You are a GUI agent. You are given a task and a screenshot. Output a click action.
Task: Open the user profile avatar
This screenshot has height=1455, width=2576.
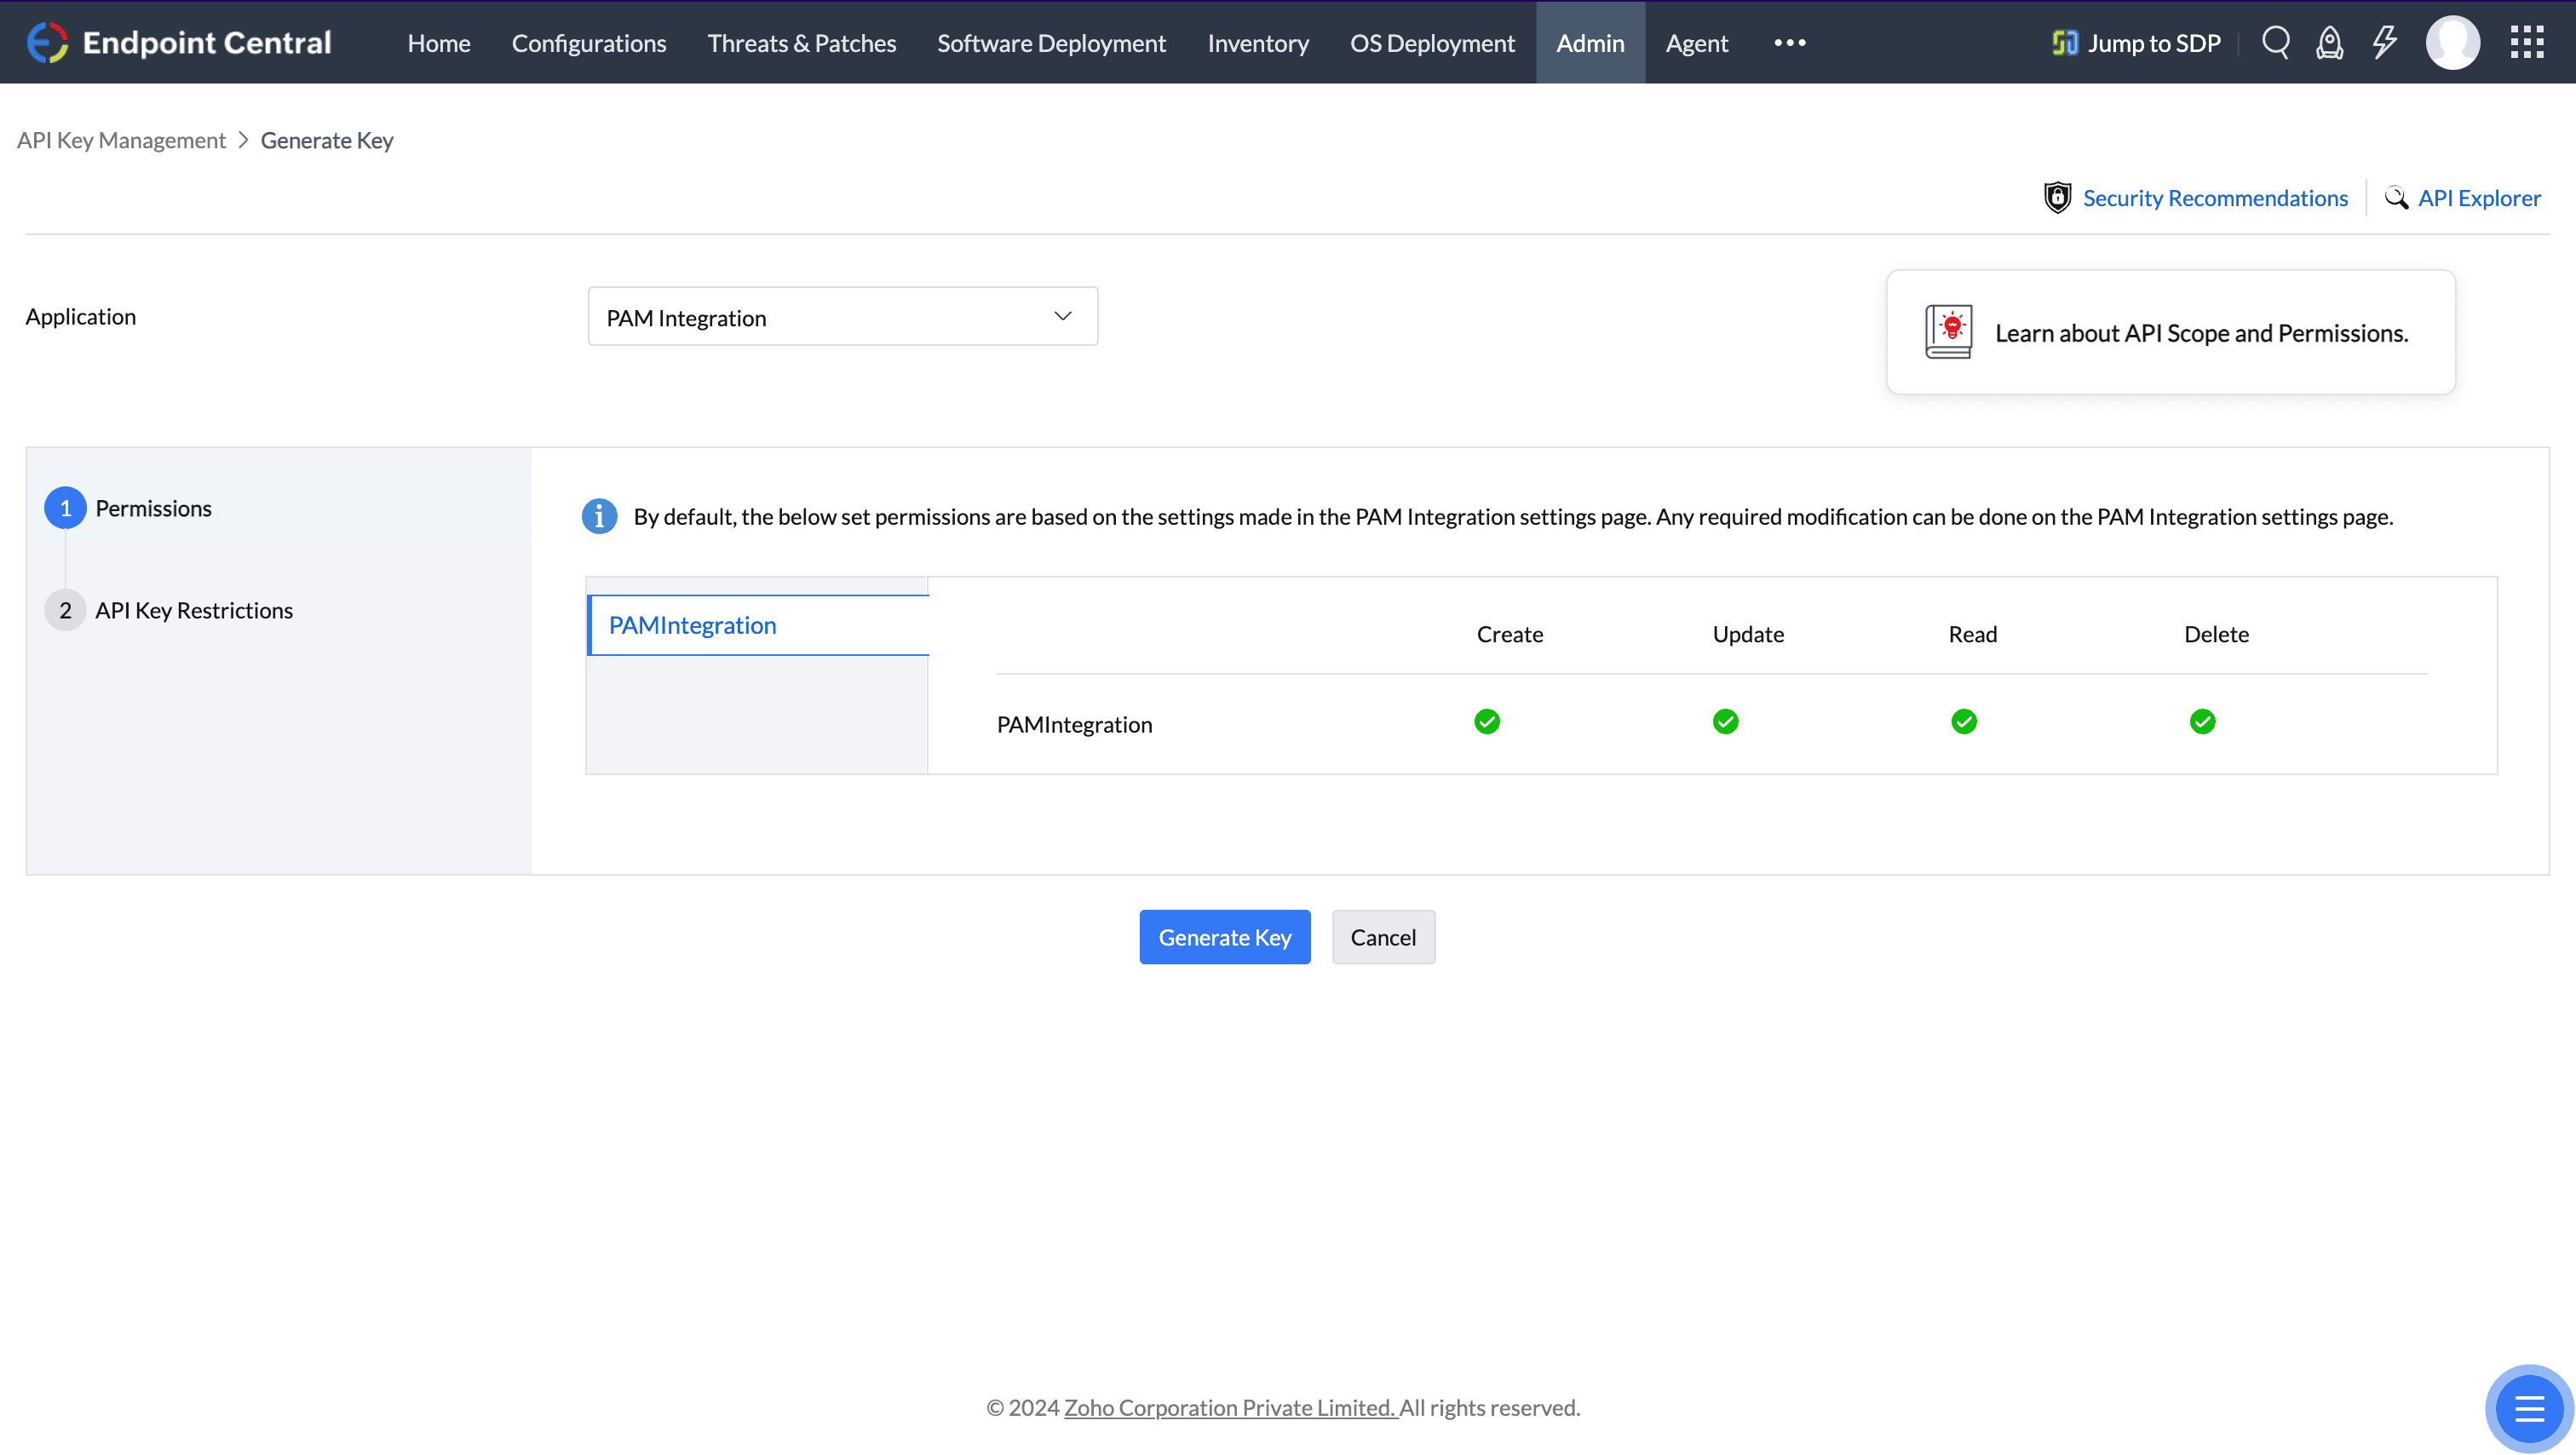(x=2452, y=42)
